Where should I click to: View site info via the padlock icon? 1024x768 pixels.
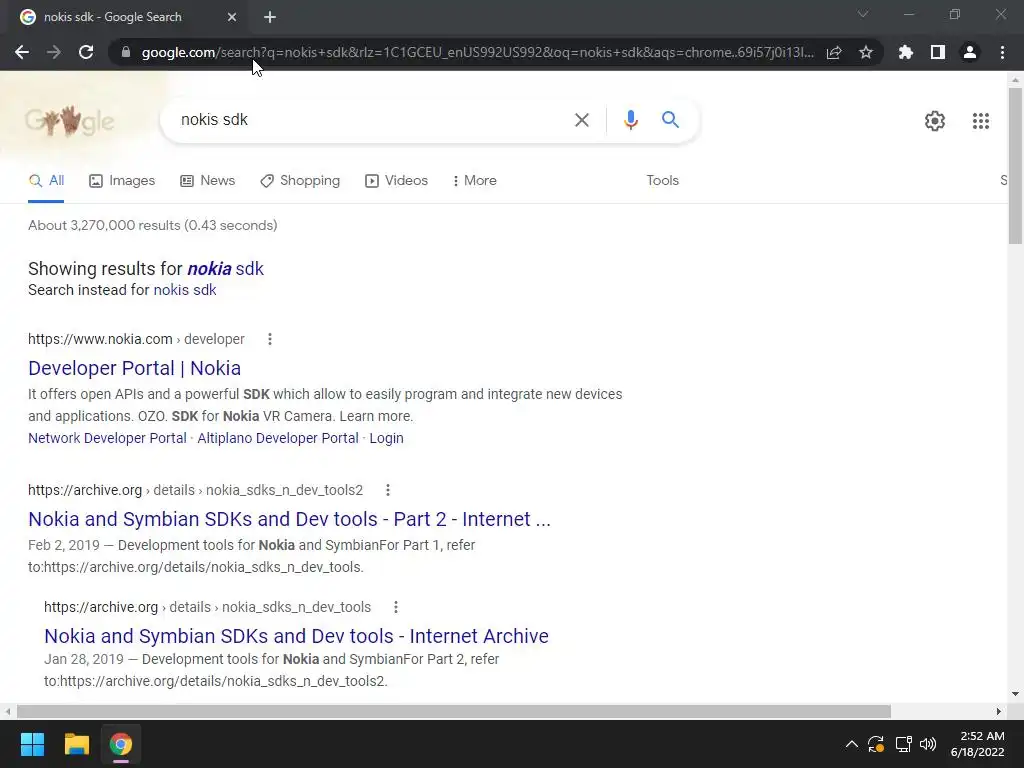coord(125,52)
